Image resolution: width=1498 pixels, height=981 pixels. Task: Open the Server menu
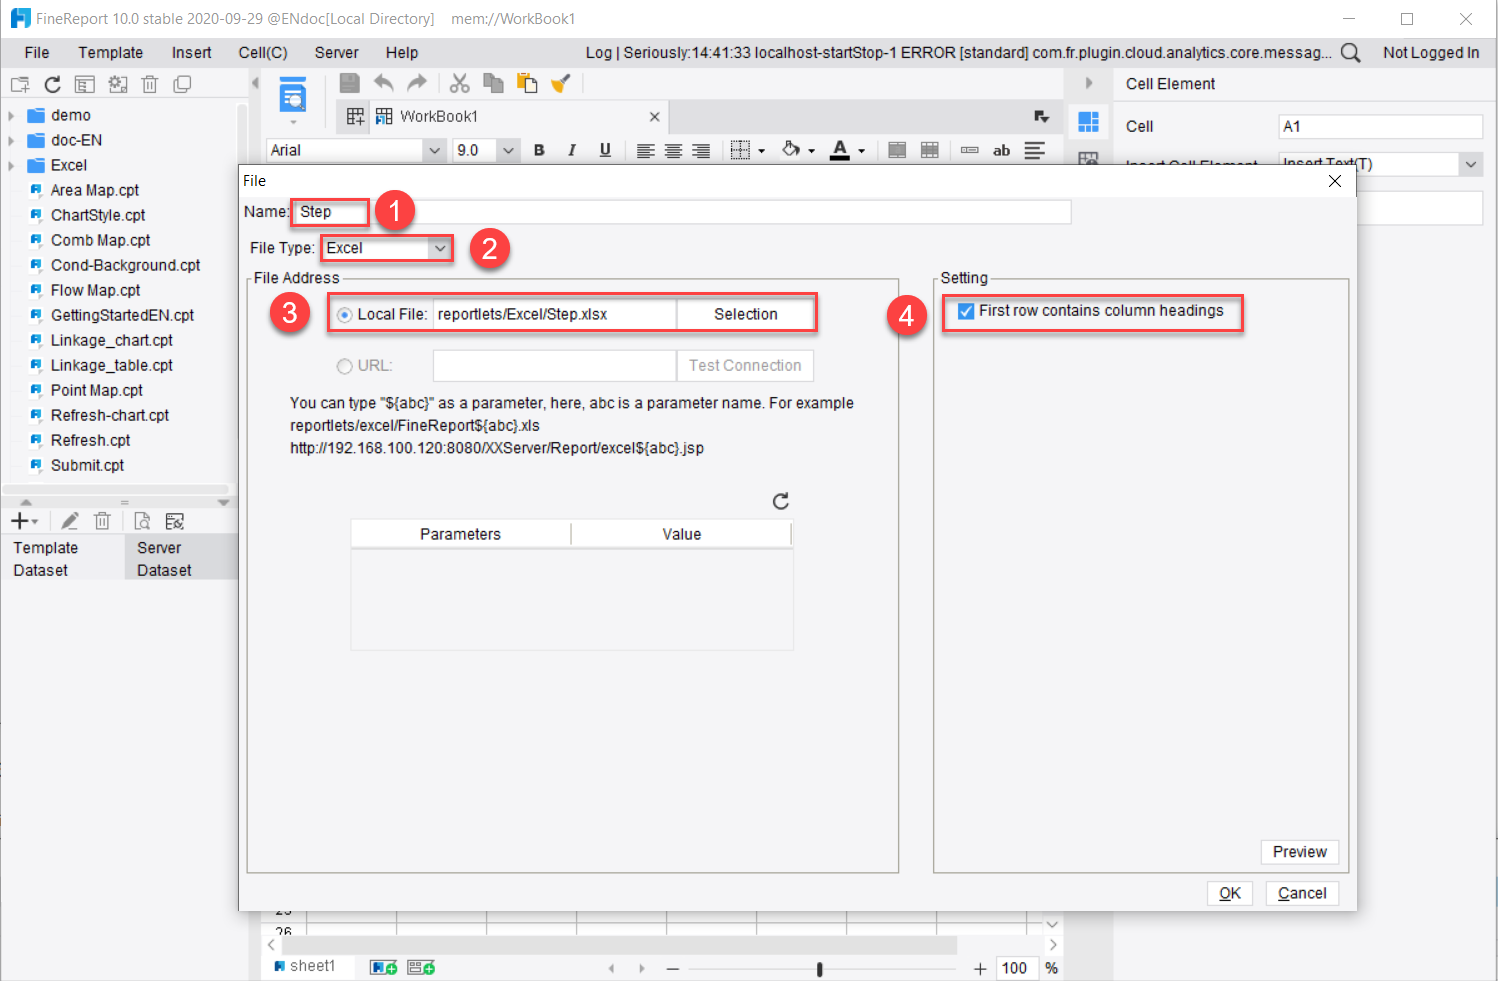(x=336, y=53)
